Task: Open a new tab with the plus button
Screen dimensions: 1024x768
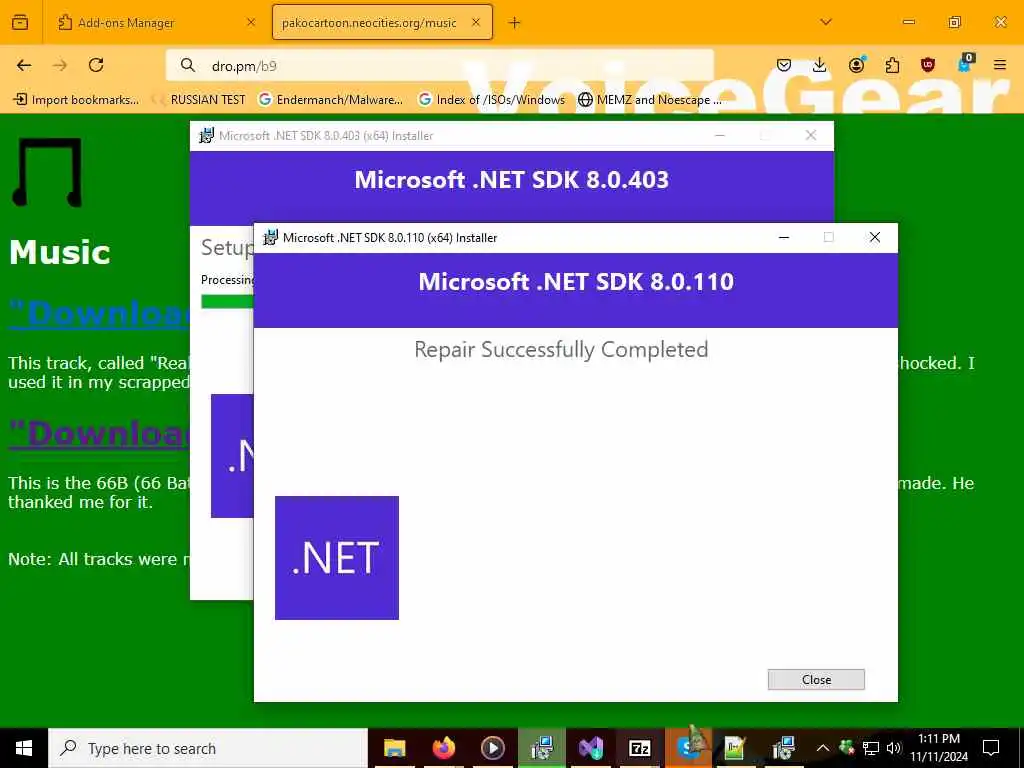Action: click(515, 23)
